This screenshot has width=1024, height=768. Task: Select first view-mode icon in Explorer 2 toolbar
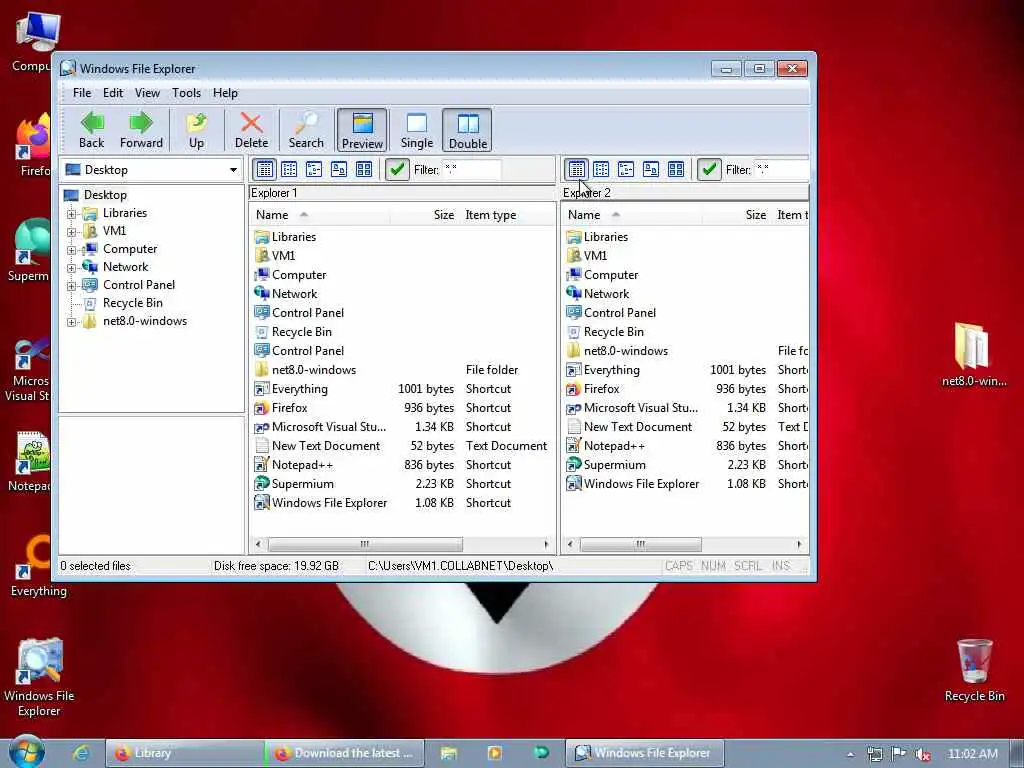(x=577, y=170)
